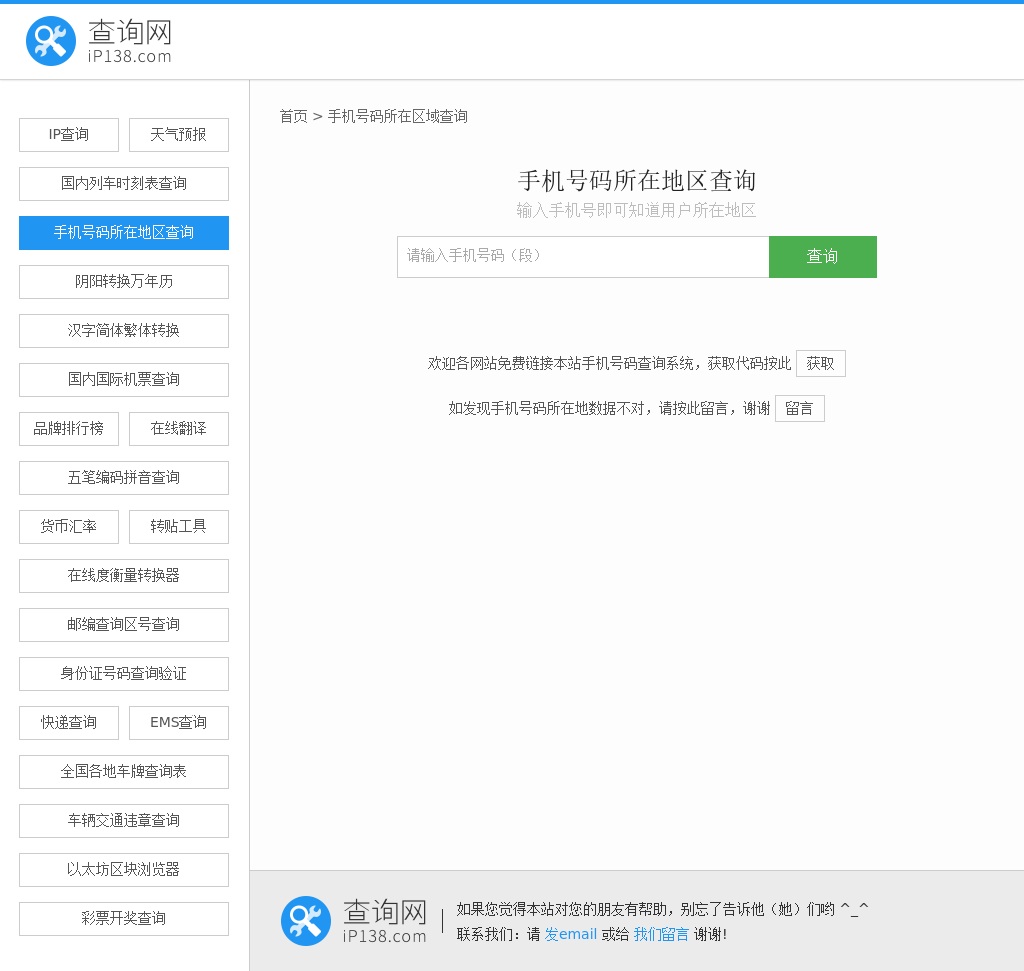The width and height of the screenshot is (1024, 971).
Task: Open 货币汇率 sidebar entry
Action: (x=69, y=527)
